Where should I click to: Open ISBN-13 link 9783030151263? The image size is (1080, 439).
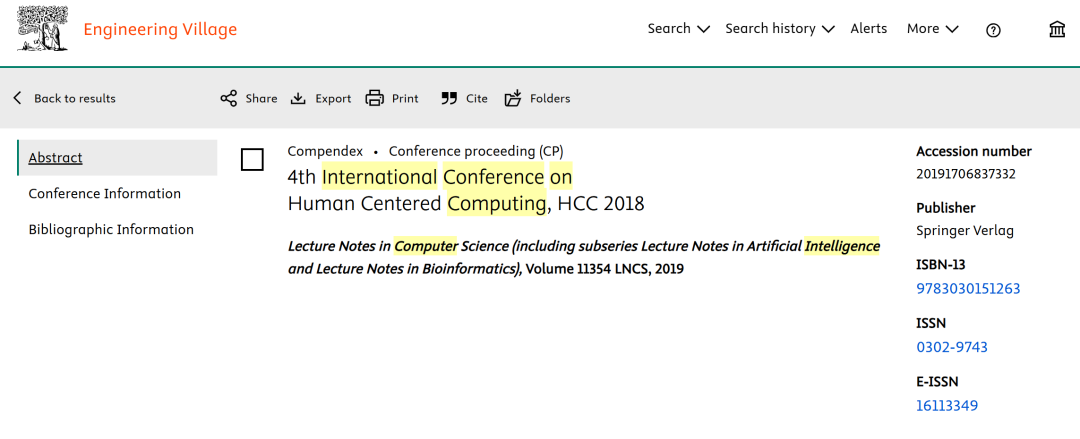pos(968,289)
